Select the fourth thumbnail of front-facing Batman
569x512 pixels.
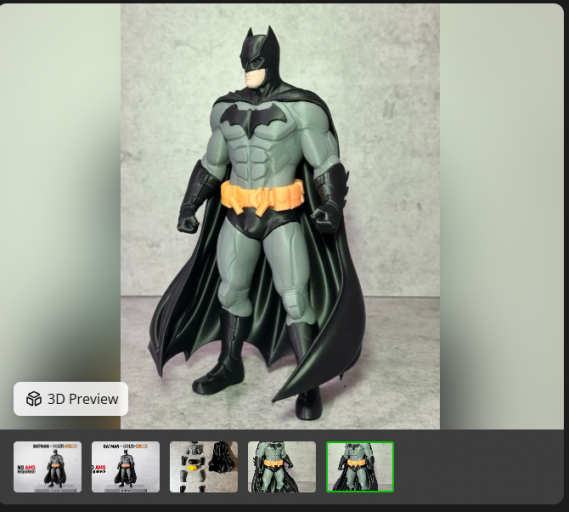coord(282,467)
